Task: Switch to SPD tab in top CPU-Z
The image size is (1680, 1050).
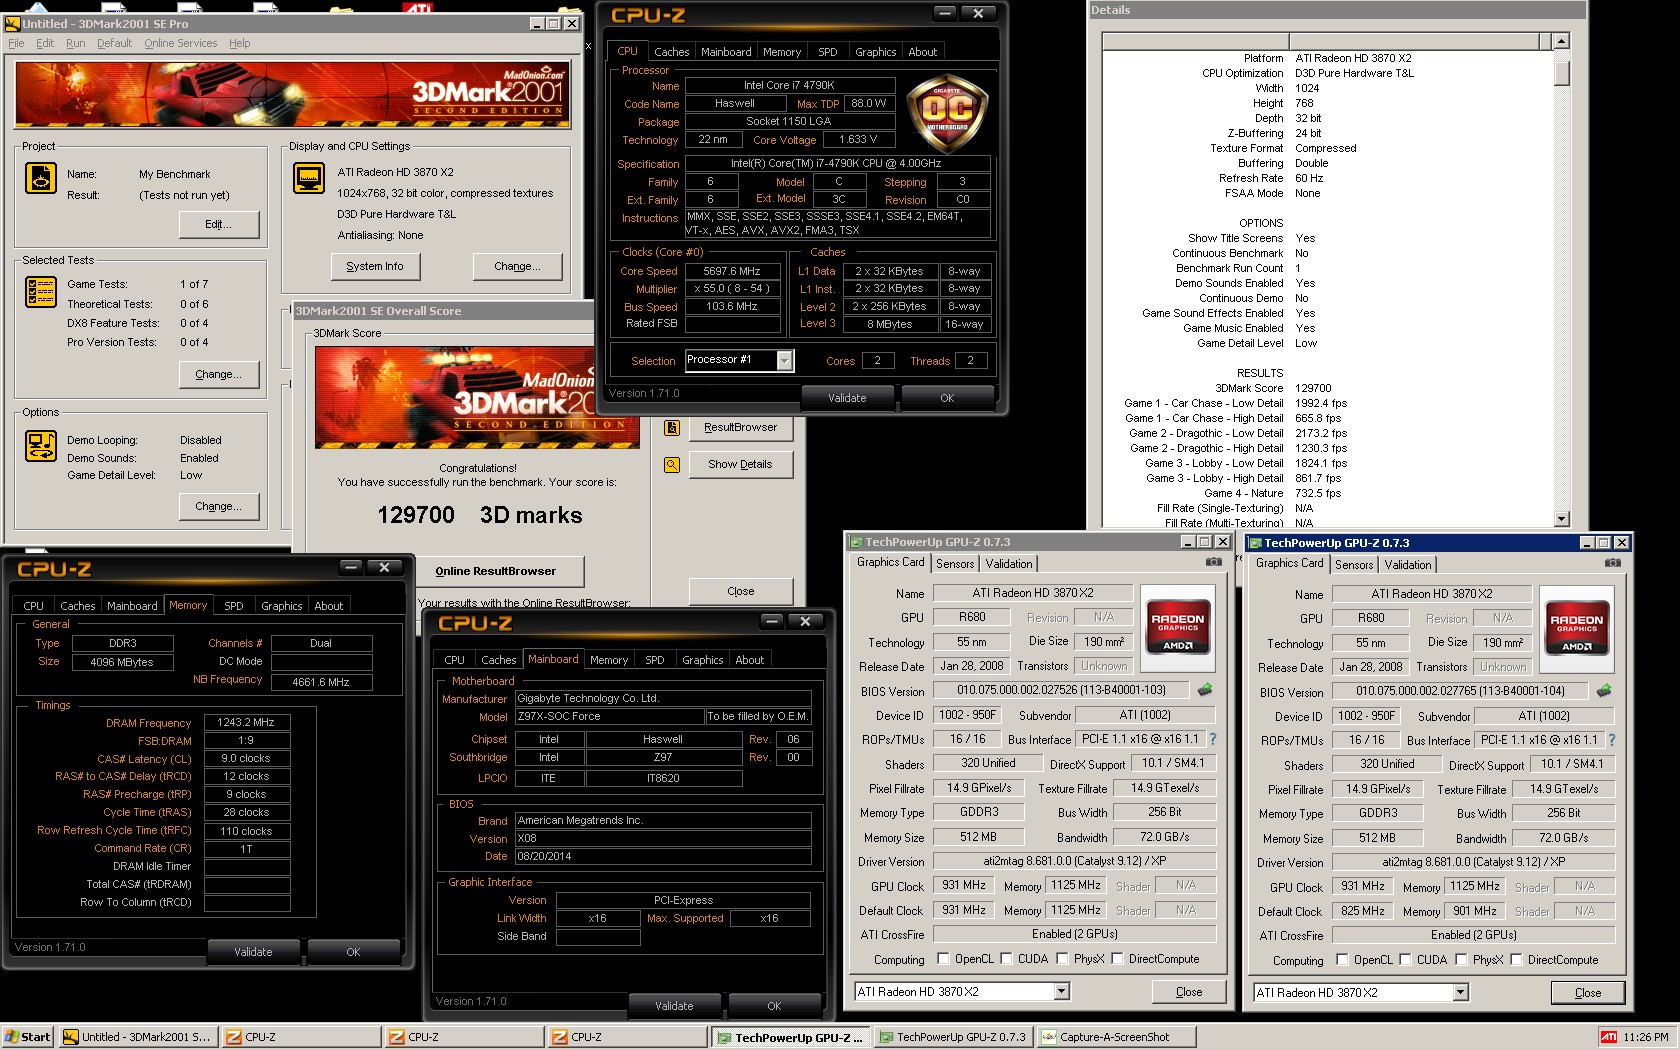Action: point(827,52)
